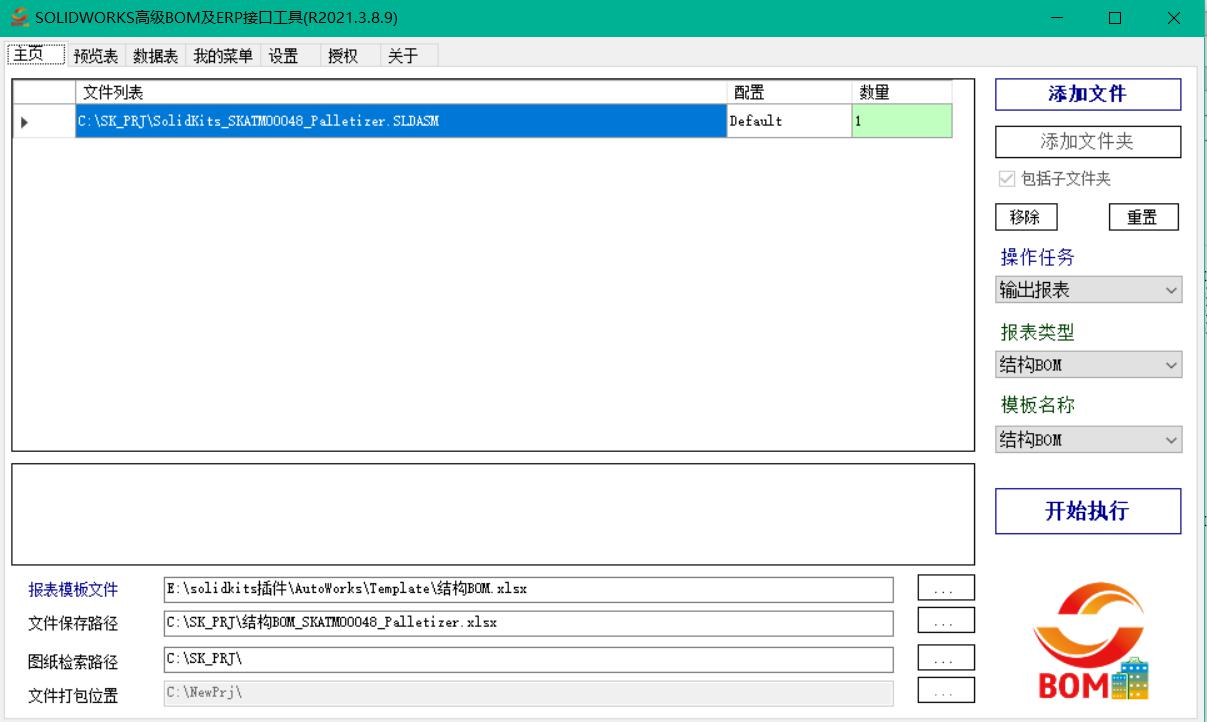Switch to the 设置 tab
This screenshot has width=1207, height=722.
(x=281, y=57)
